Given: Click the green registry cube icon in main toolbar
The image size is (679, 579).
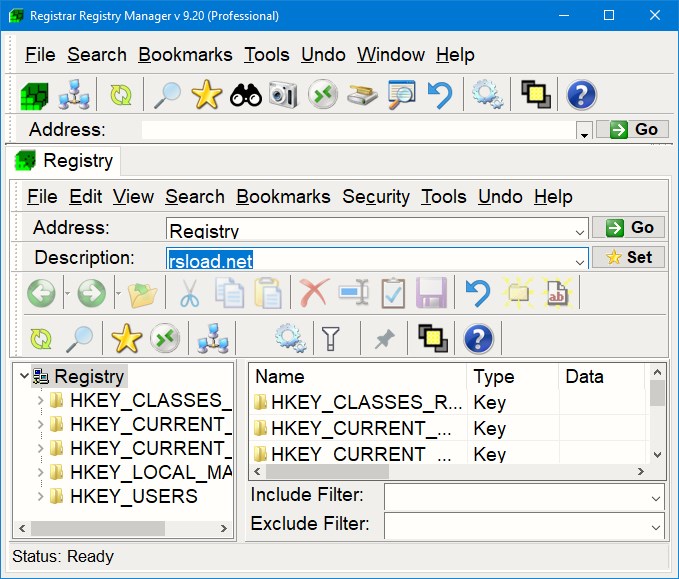Looking at the screenshot, I should (34, 95).
